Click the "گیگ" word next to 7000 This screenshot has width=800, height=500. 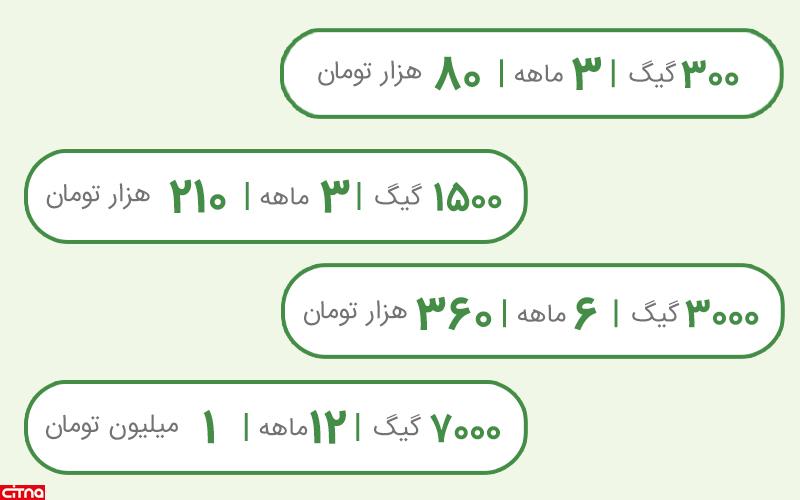coord(398,429)
